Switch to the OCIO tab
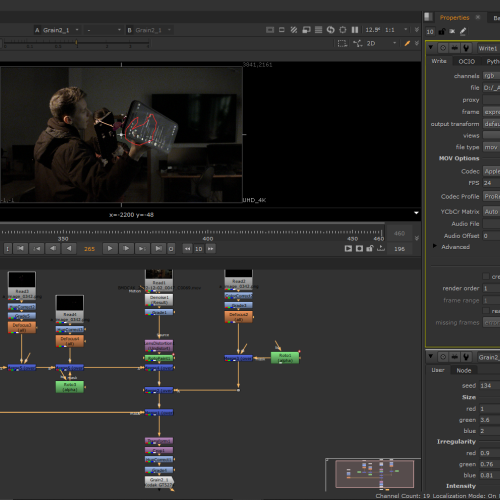This screenshot has height=500, width=500. [466, 61]
